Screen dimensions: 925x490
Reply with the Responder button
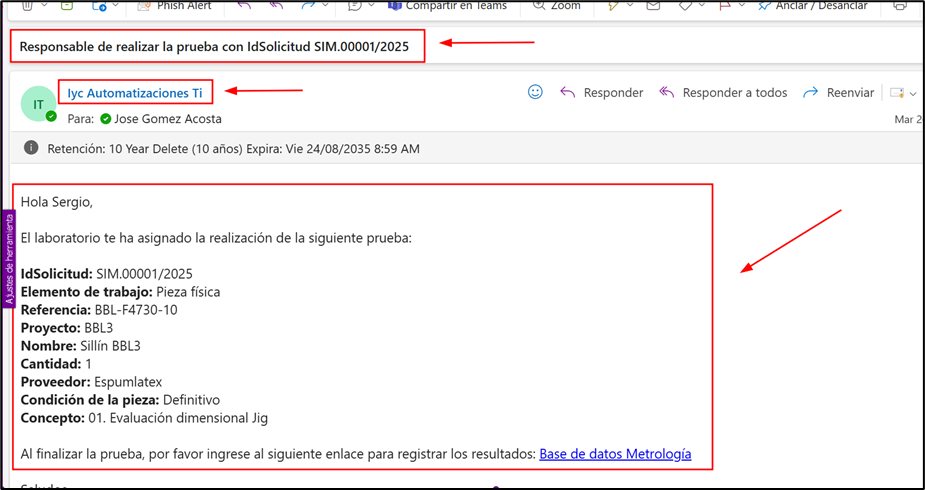click(x=602, y=93)
